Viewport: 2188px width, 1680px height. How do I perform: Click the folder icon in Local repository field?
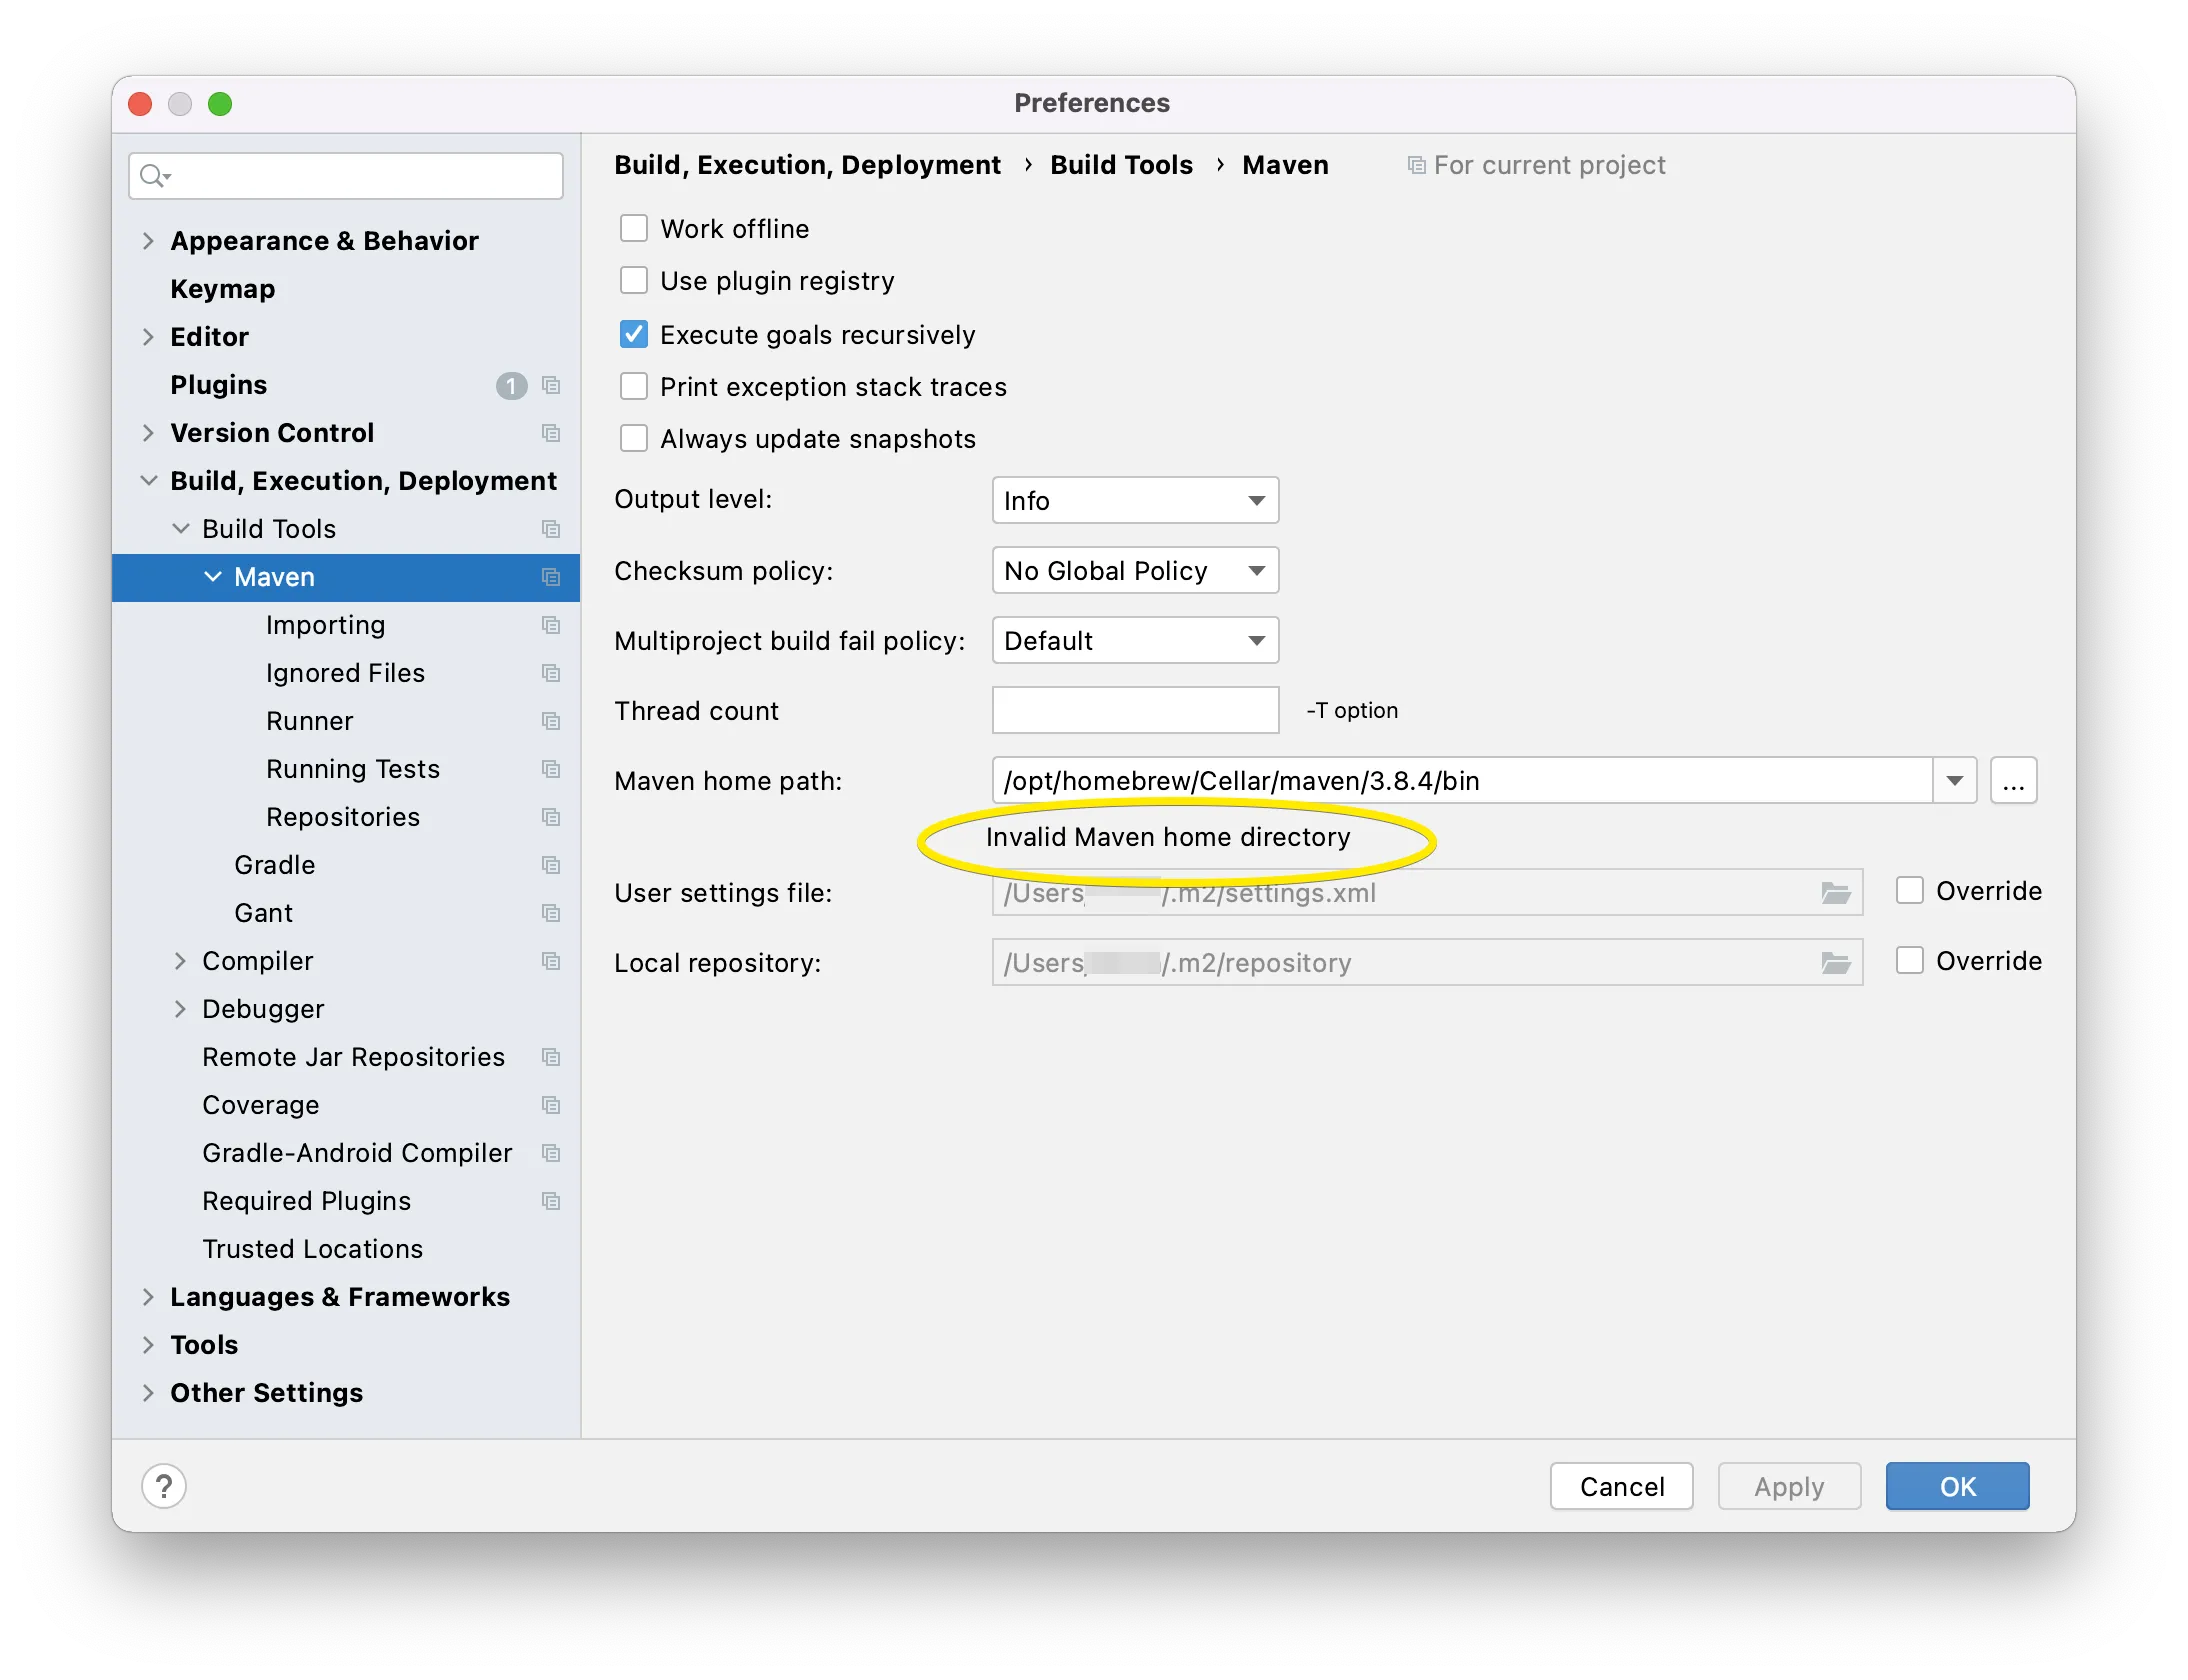[1835, 963]
